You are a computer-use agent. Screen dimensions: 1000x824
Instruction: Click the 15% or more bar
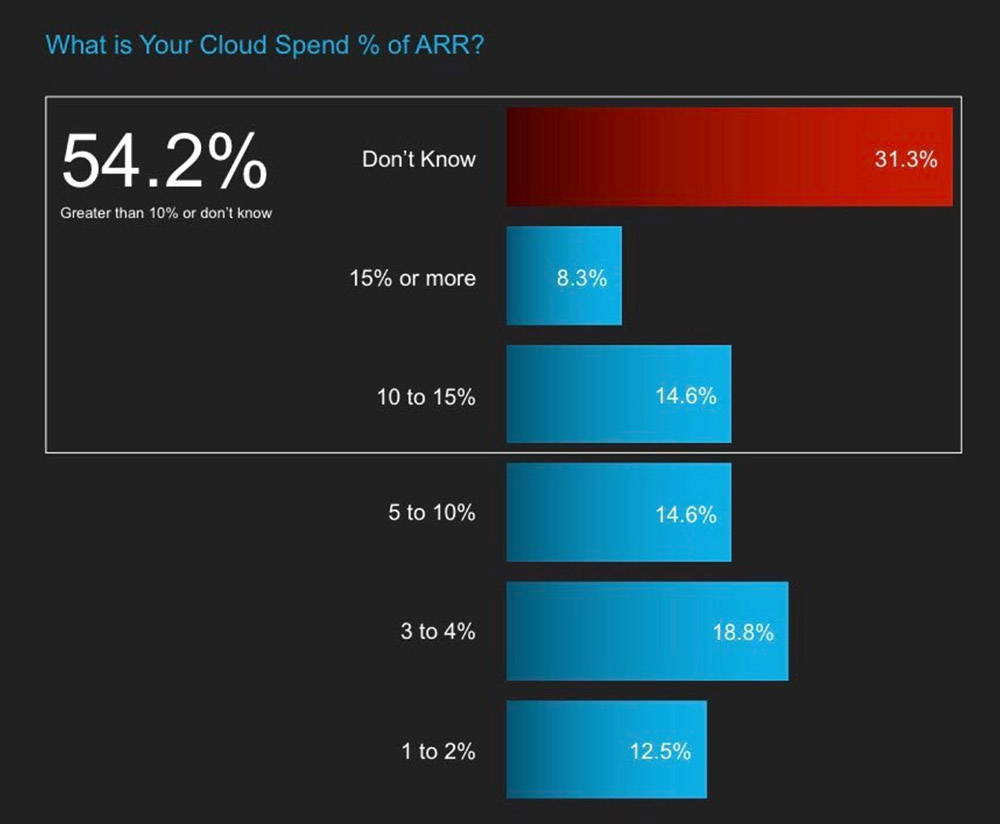click(x=564, y=276)
